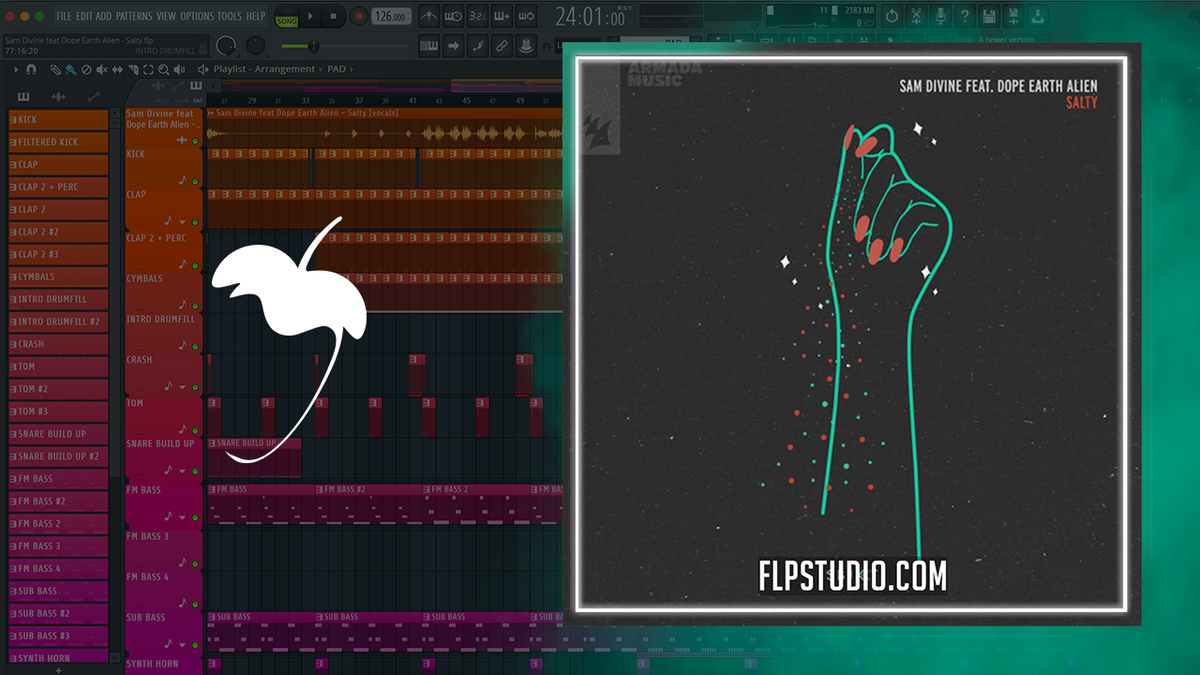Screen dimensions: 1200x675
Task: Click the tempo value stepper arrows
Action: (408, 16)
